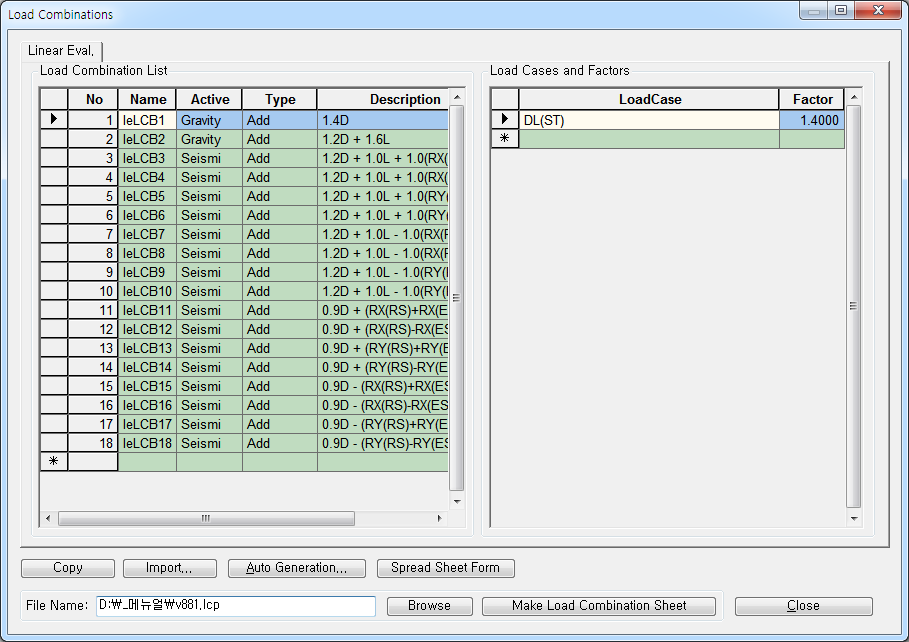Select the new-row asterisk in Load Combination List
This screenshot has width=909, height=642.
point(54,462)
